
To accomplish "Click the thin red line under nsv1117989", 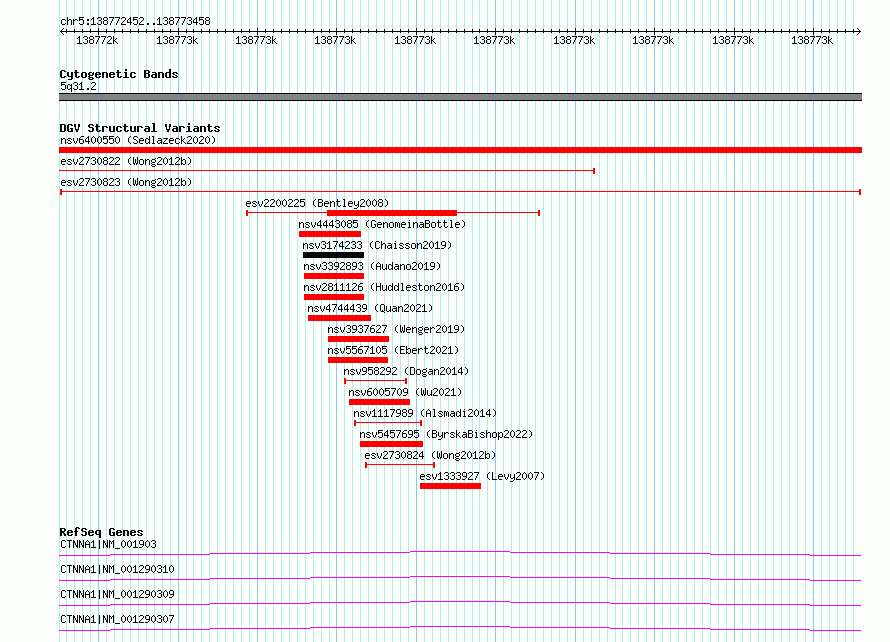I will [x=388, y=423].
